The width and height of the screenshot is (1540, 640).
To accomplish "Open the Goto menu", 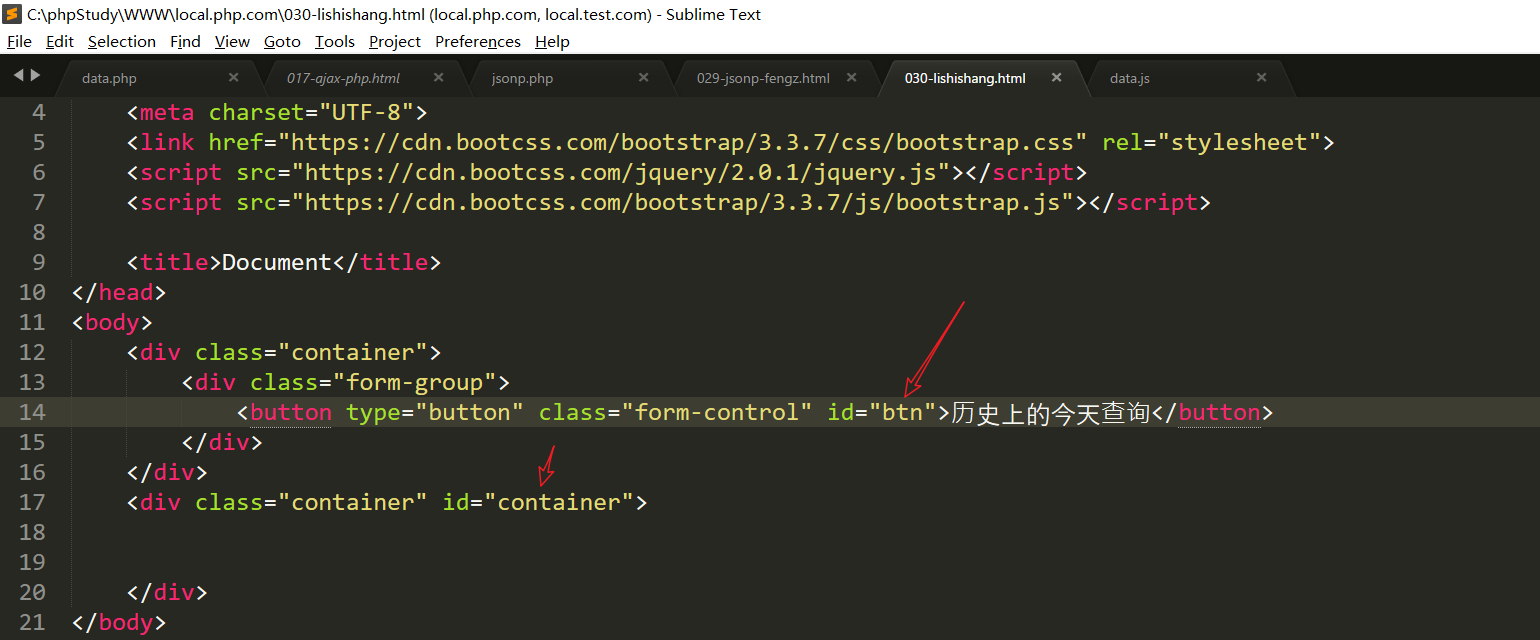I will point(282,42).
